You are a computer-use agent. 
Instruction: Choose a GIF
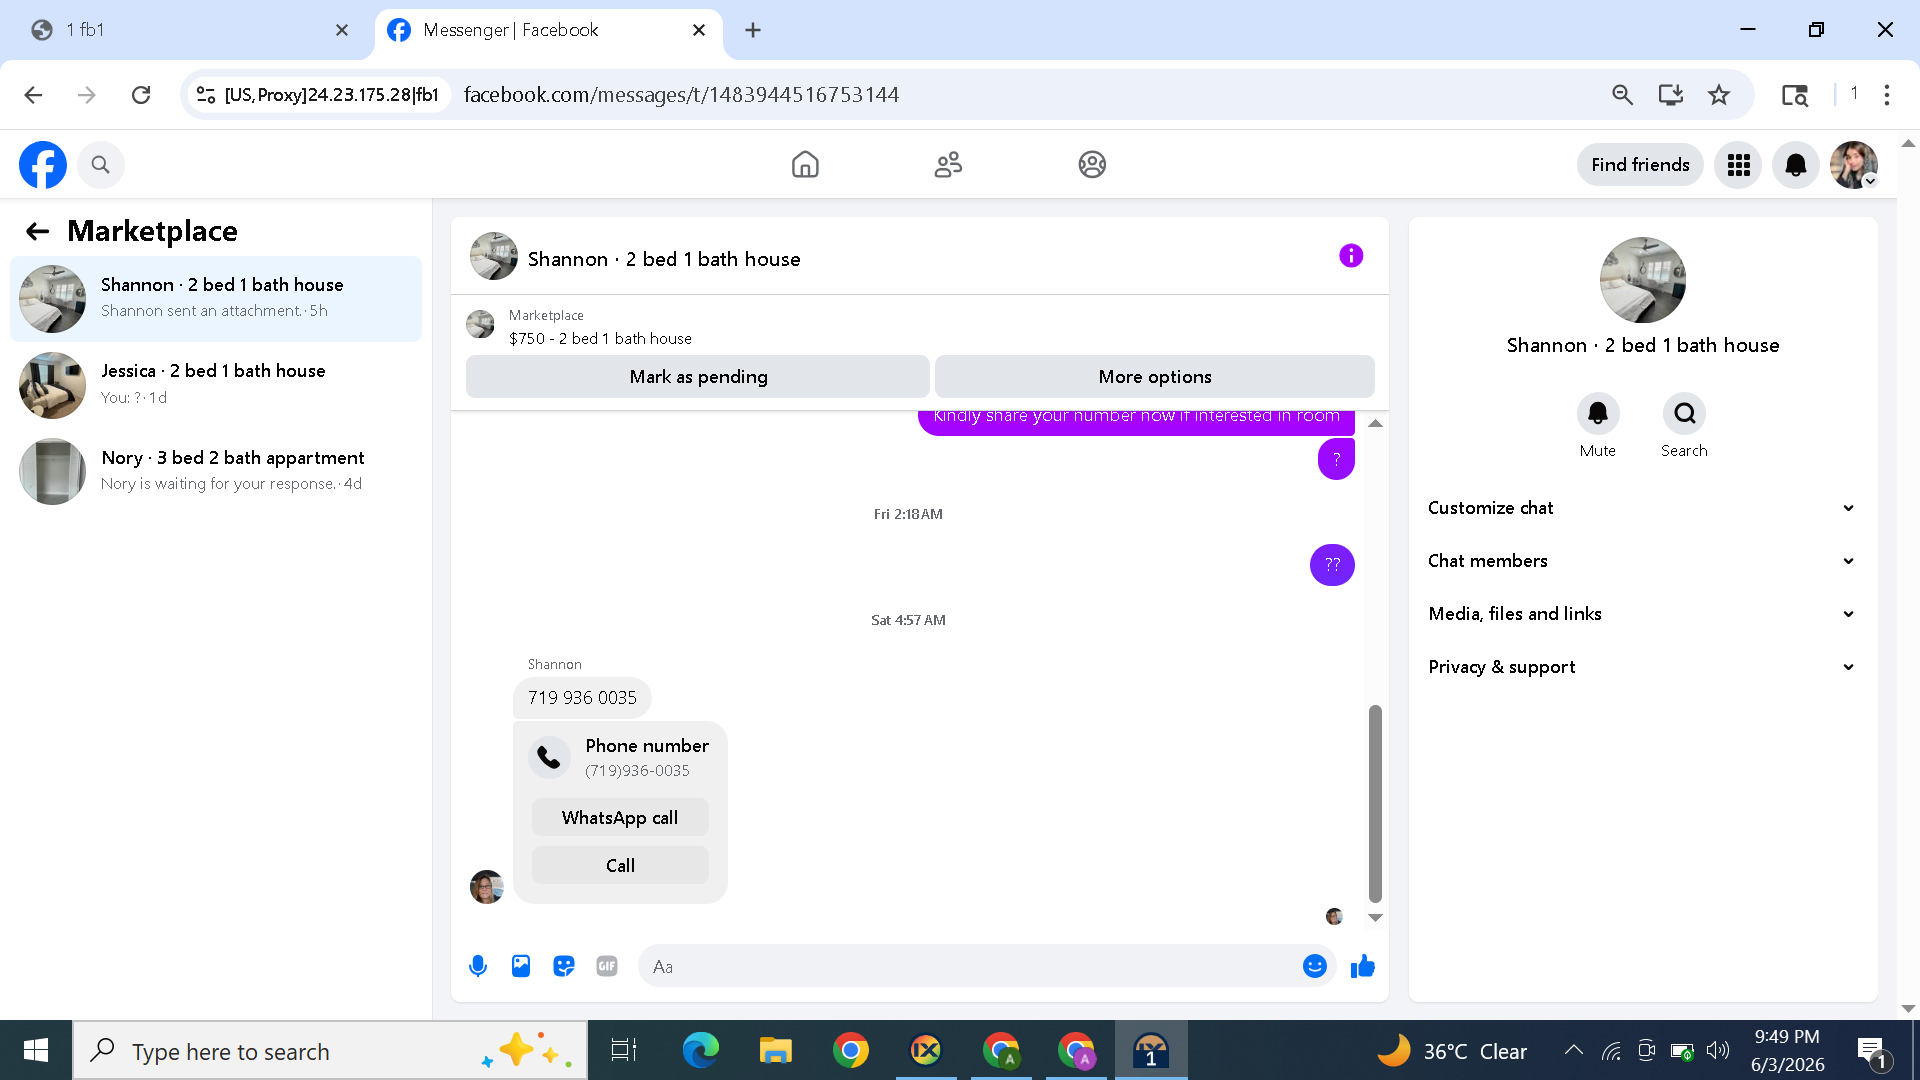coord(607,966)
